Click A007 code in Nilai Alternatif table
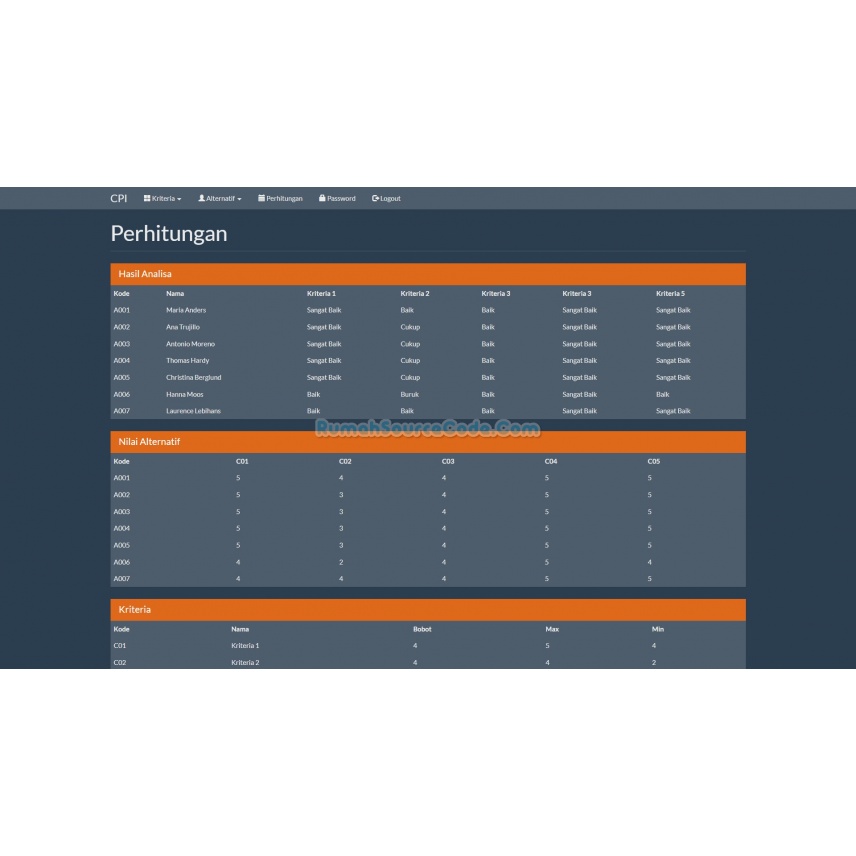The image size is (856, 856). click(x=122, y=579)
